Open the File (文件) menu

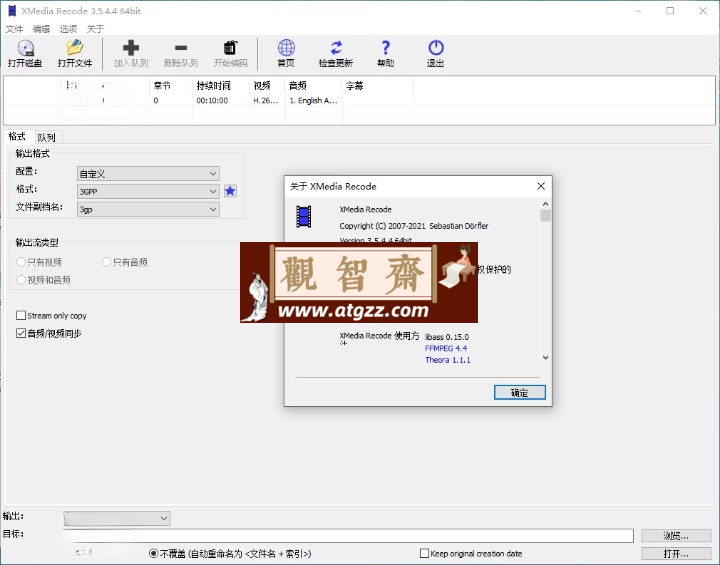(x=14, y=29)
